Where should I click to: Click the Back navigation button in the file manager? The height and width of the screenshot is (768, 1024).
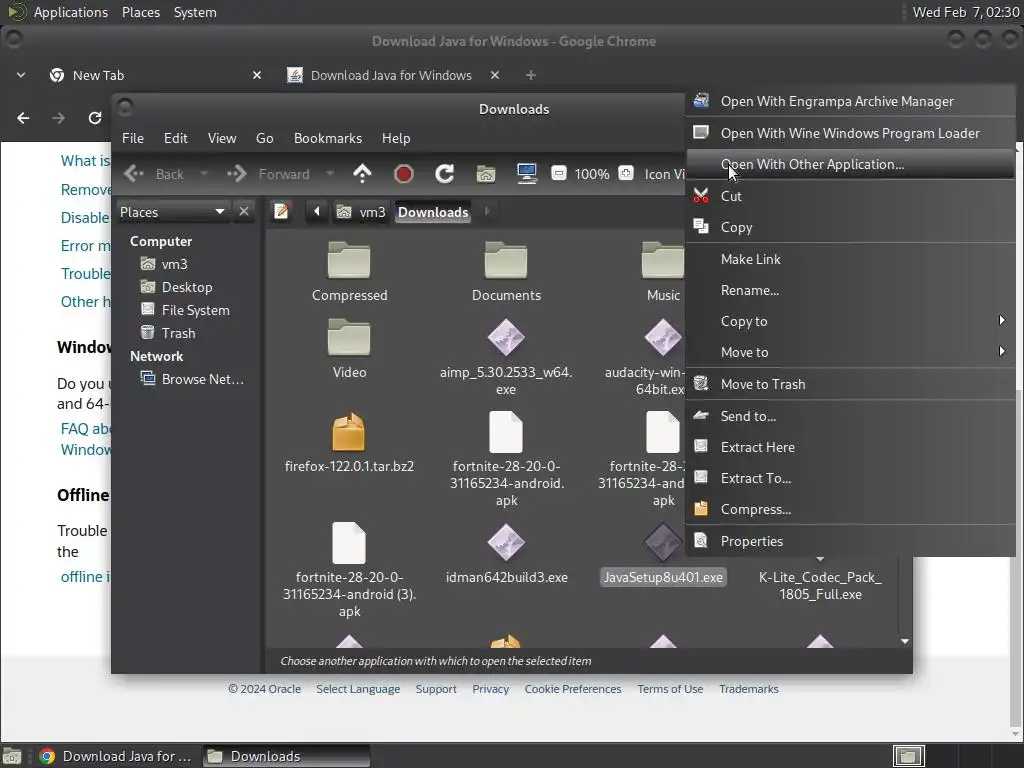(x=154, y=174)
